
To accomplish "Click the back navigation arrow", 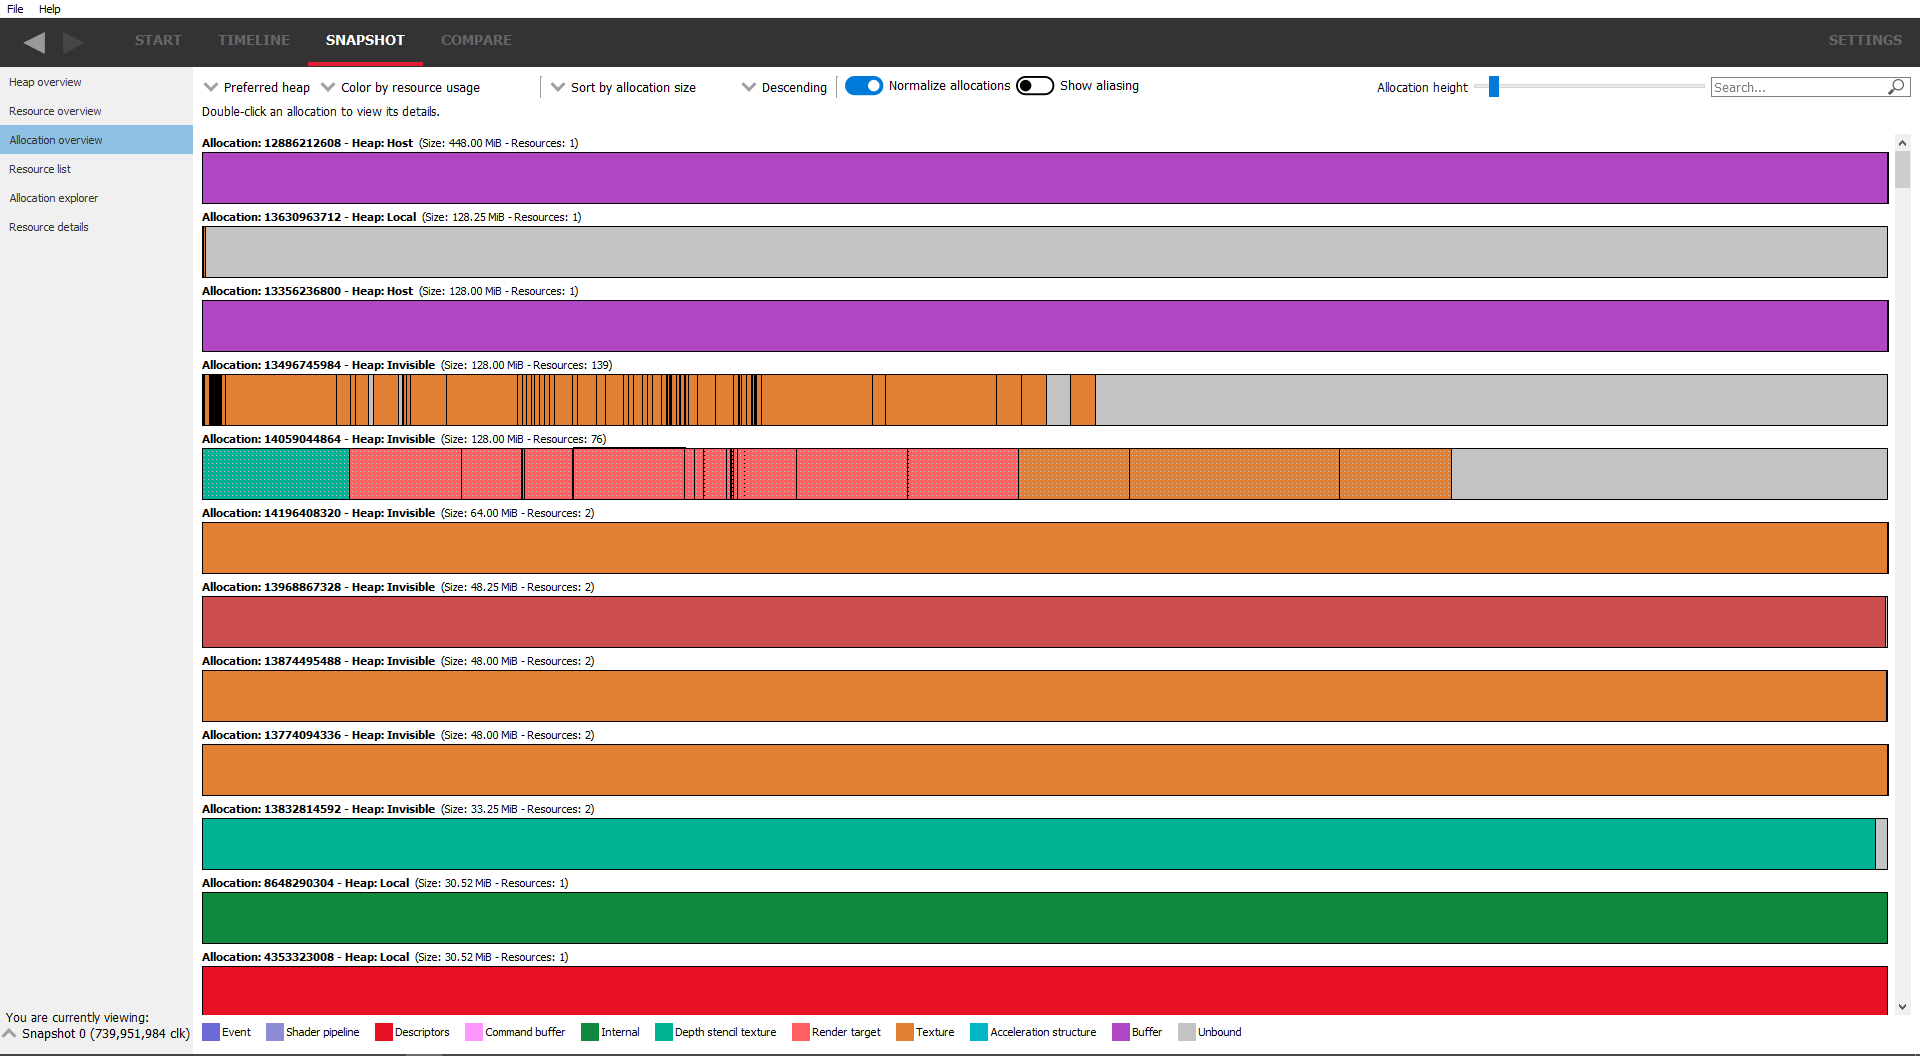I will pos(34,42).
